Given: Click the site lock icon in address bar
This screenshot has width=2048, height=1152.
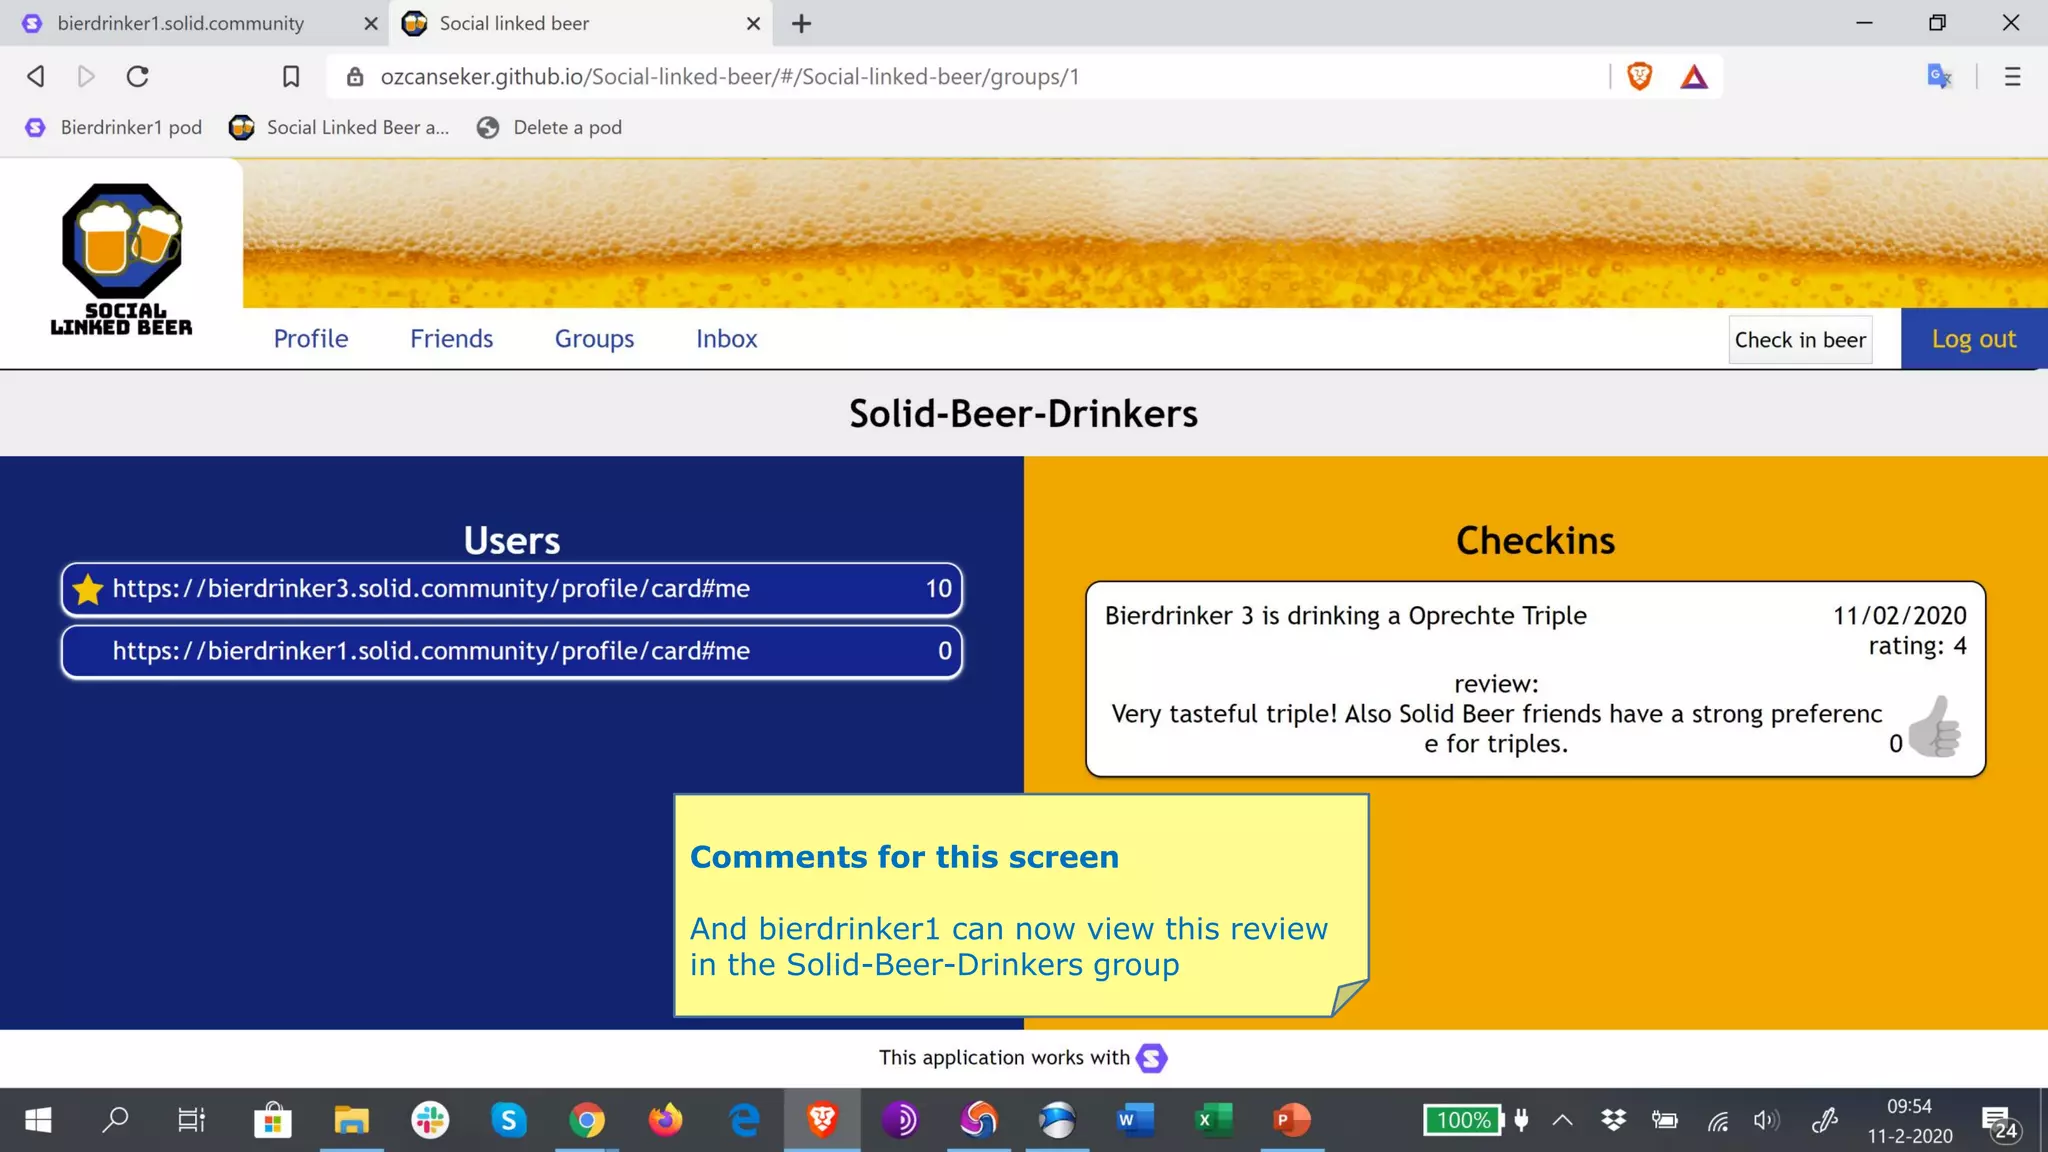Looking at the screenshot, I should 355,77.
